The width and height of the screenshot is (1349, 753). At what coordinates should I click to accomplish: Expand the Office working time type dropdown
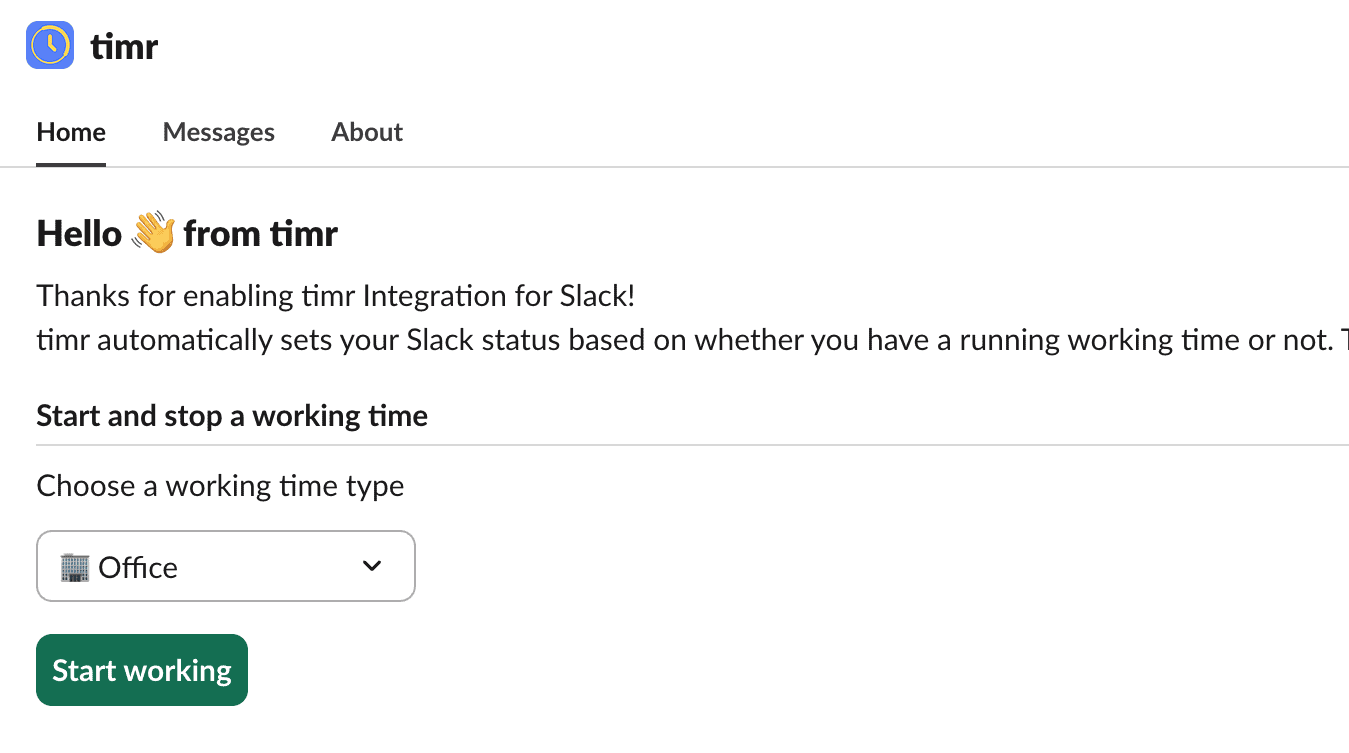coord(226,566)
